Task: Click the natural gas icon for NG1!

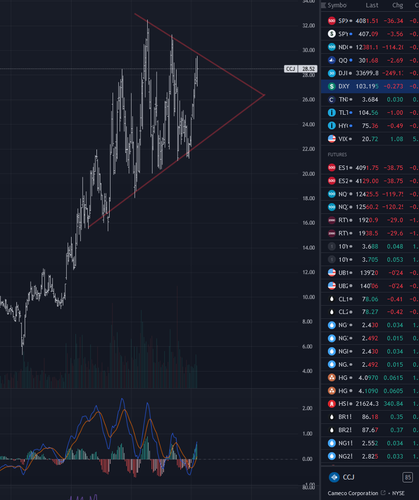Action: coord(332,443)
